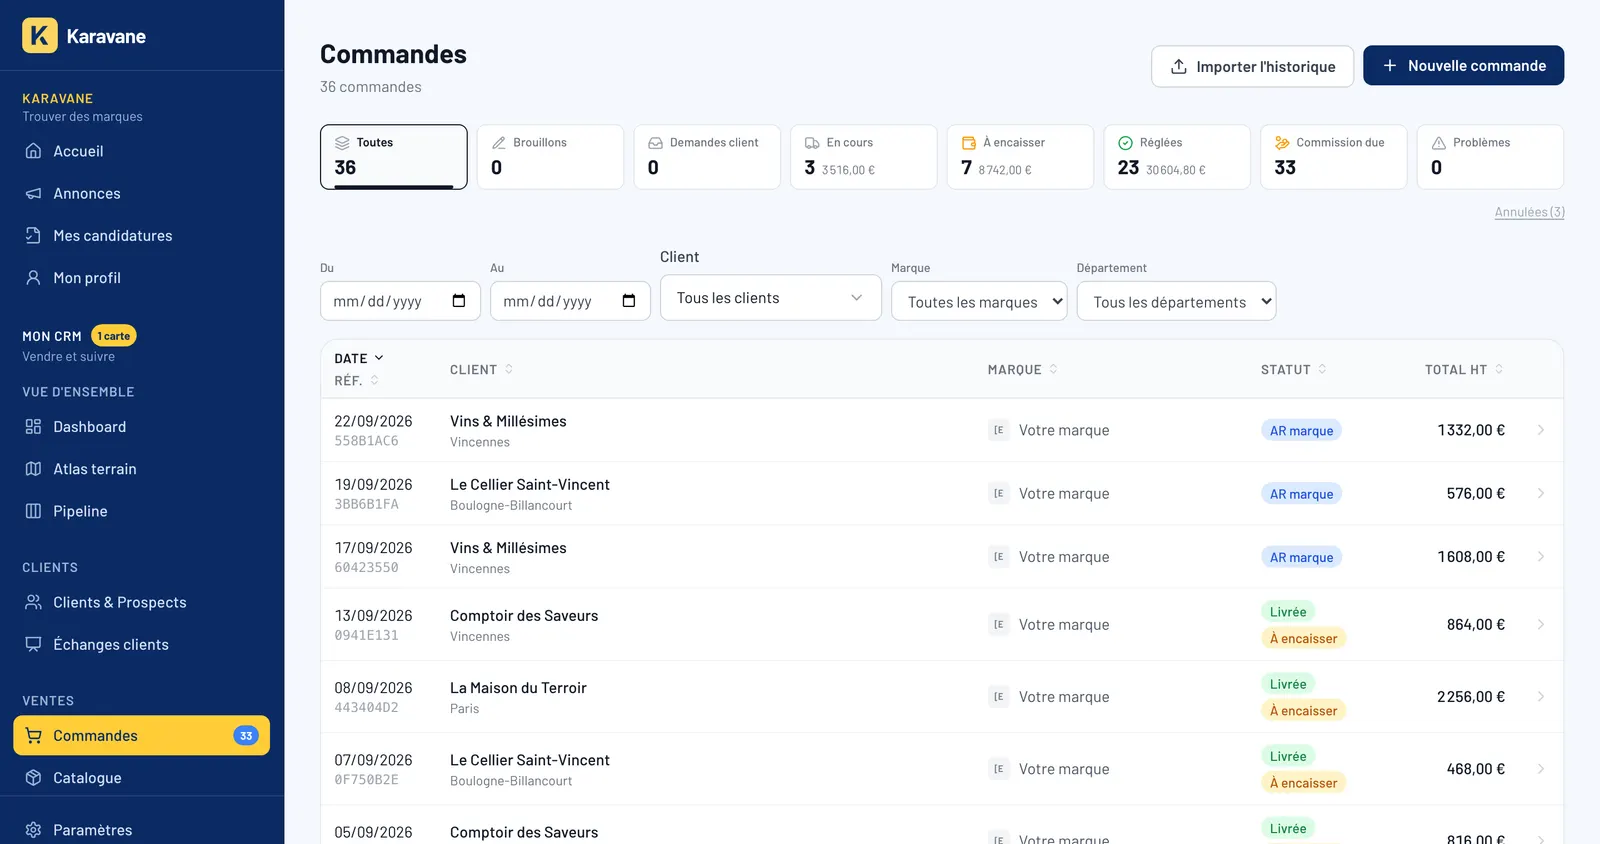Image resolution: width=1600 pixels, height=844 pixels.
Task: Click the Mes candidatures document icon
Action: tap(33, 236)
